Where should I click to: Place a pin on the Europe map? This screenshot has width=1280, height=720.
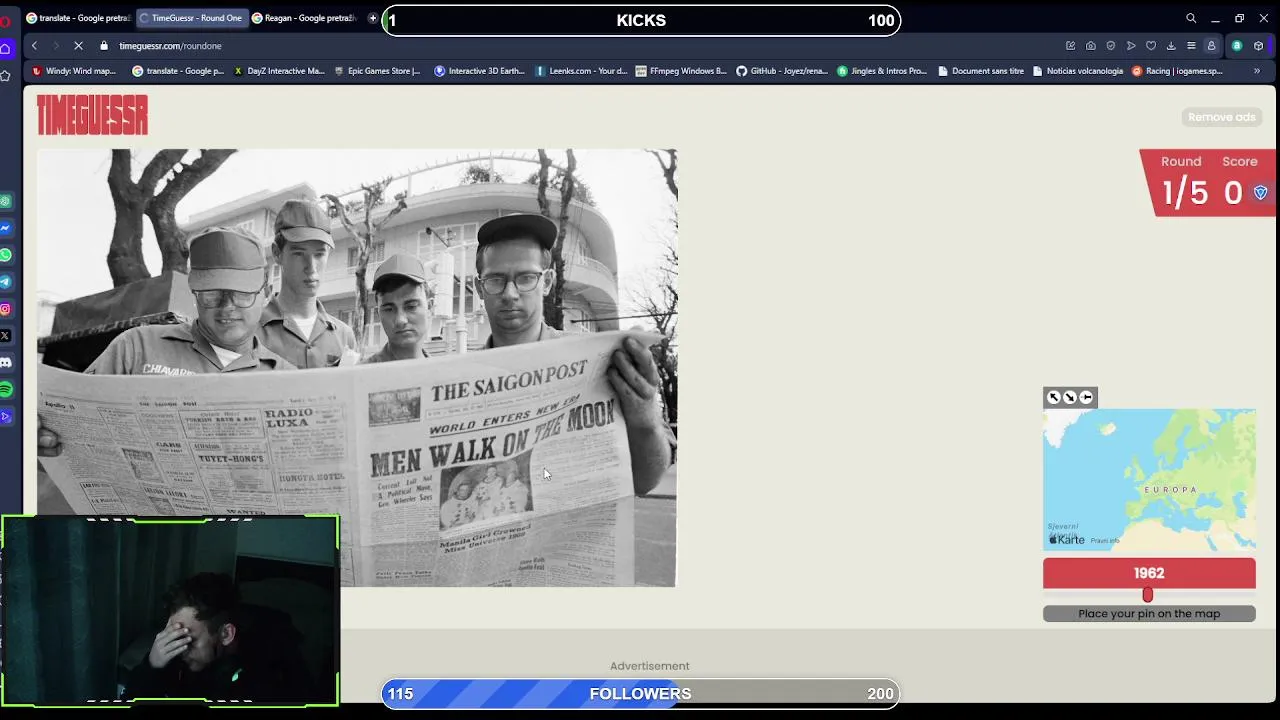(x=1149, y=479)
